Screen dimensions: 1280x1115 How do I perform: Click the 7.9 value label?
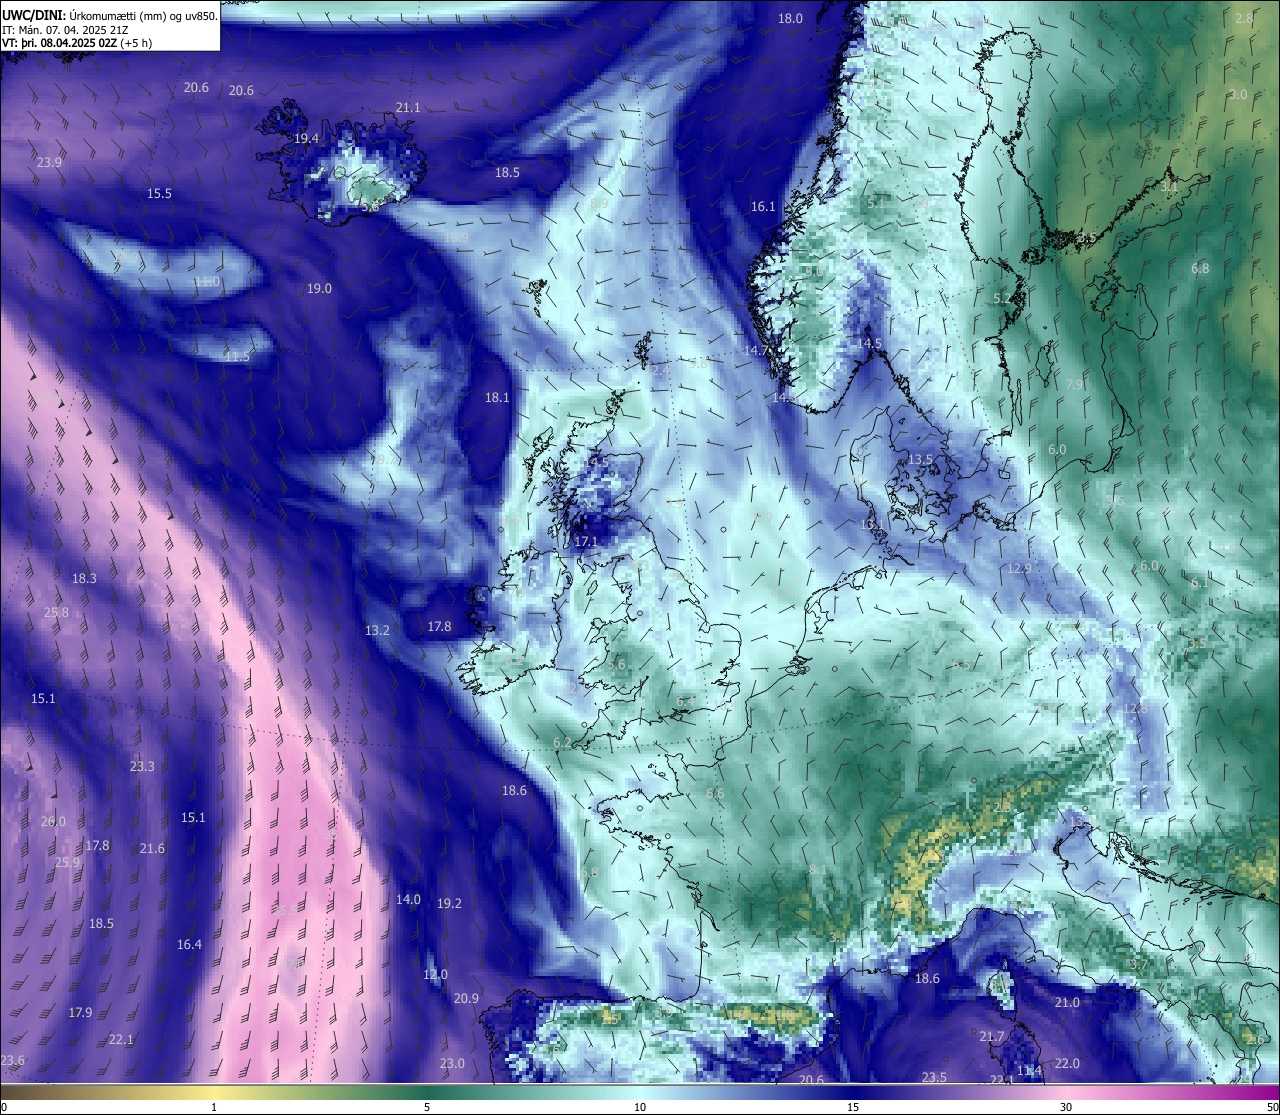click(1075, 384)
